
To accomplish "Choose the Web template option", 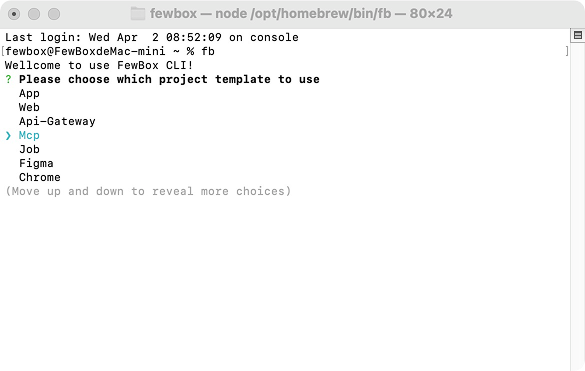I will pyautogui.click(x=29, y=107).
